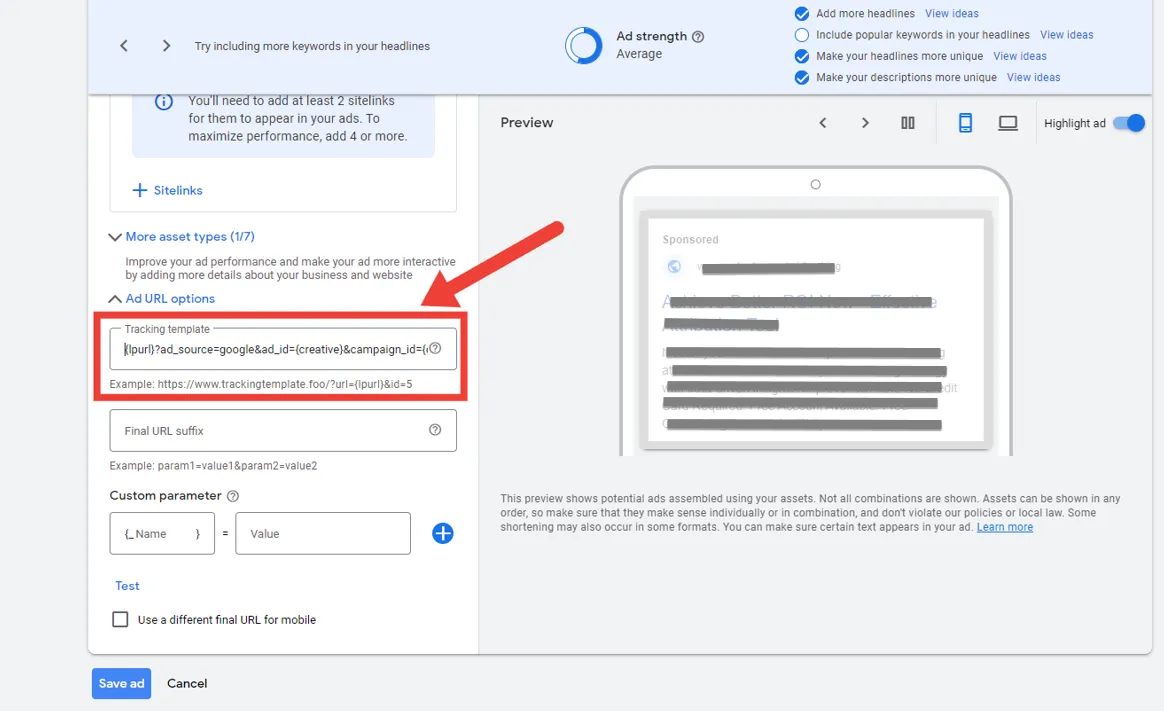The width and height of the screenshot is (1164, 711).
Task: Cancel ad editing
Action: coord(187,684)
